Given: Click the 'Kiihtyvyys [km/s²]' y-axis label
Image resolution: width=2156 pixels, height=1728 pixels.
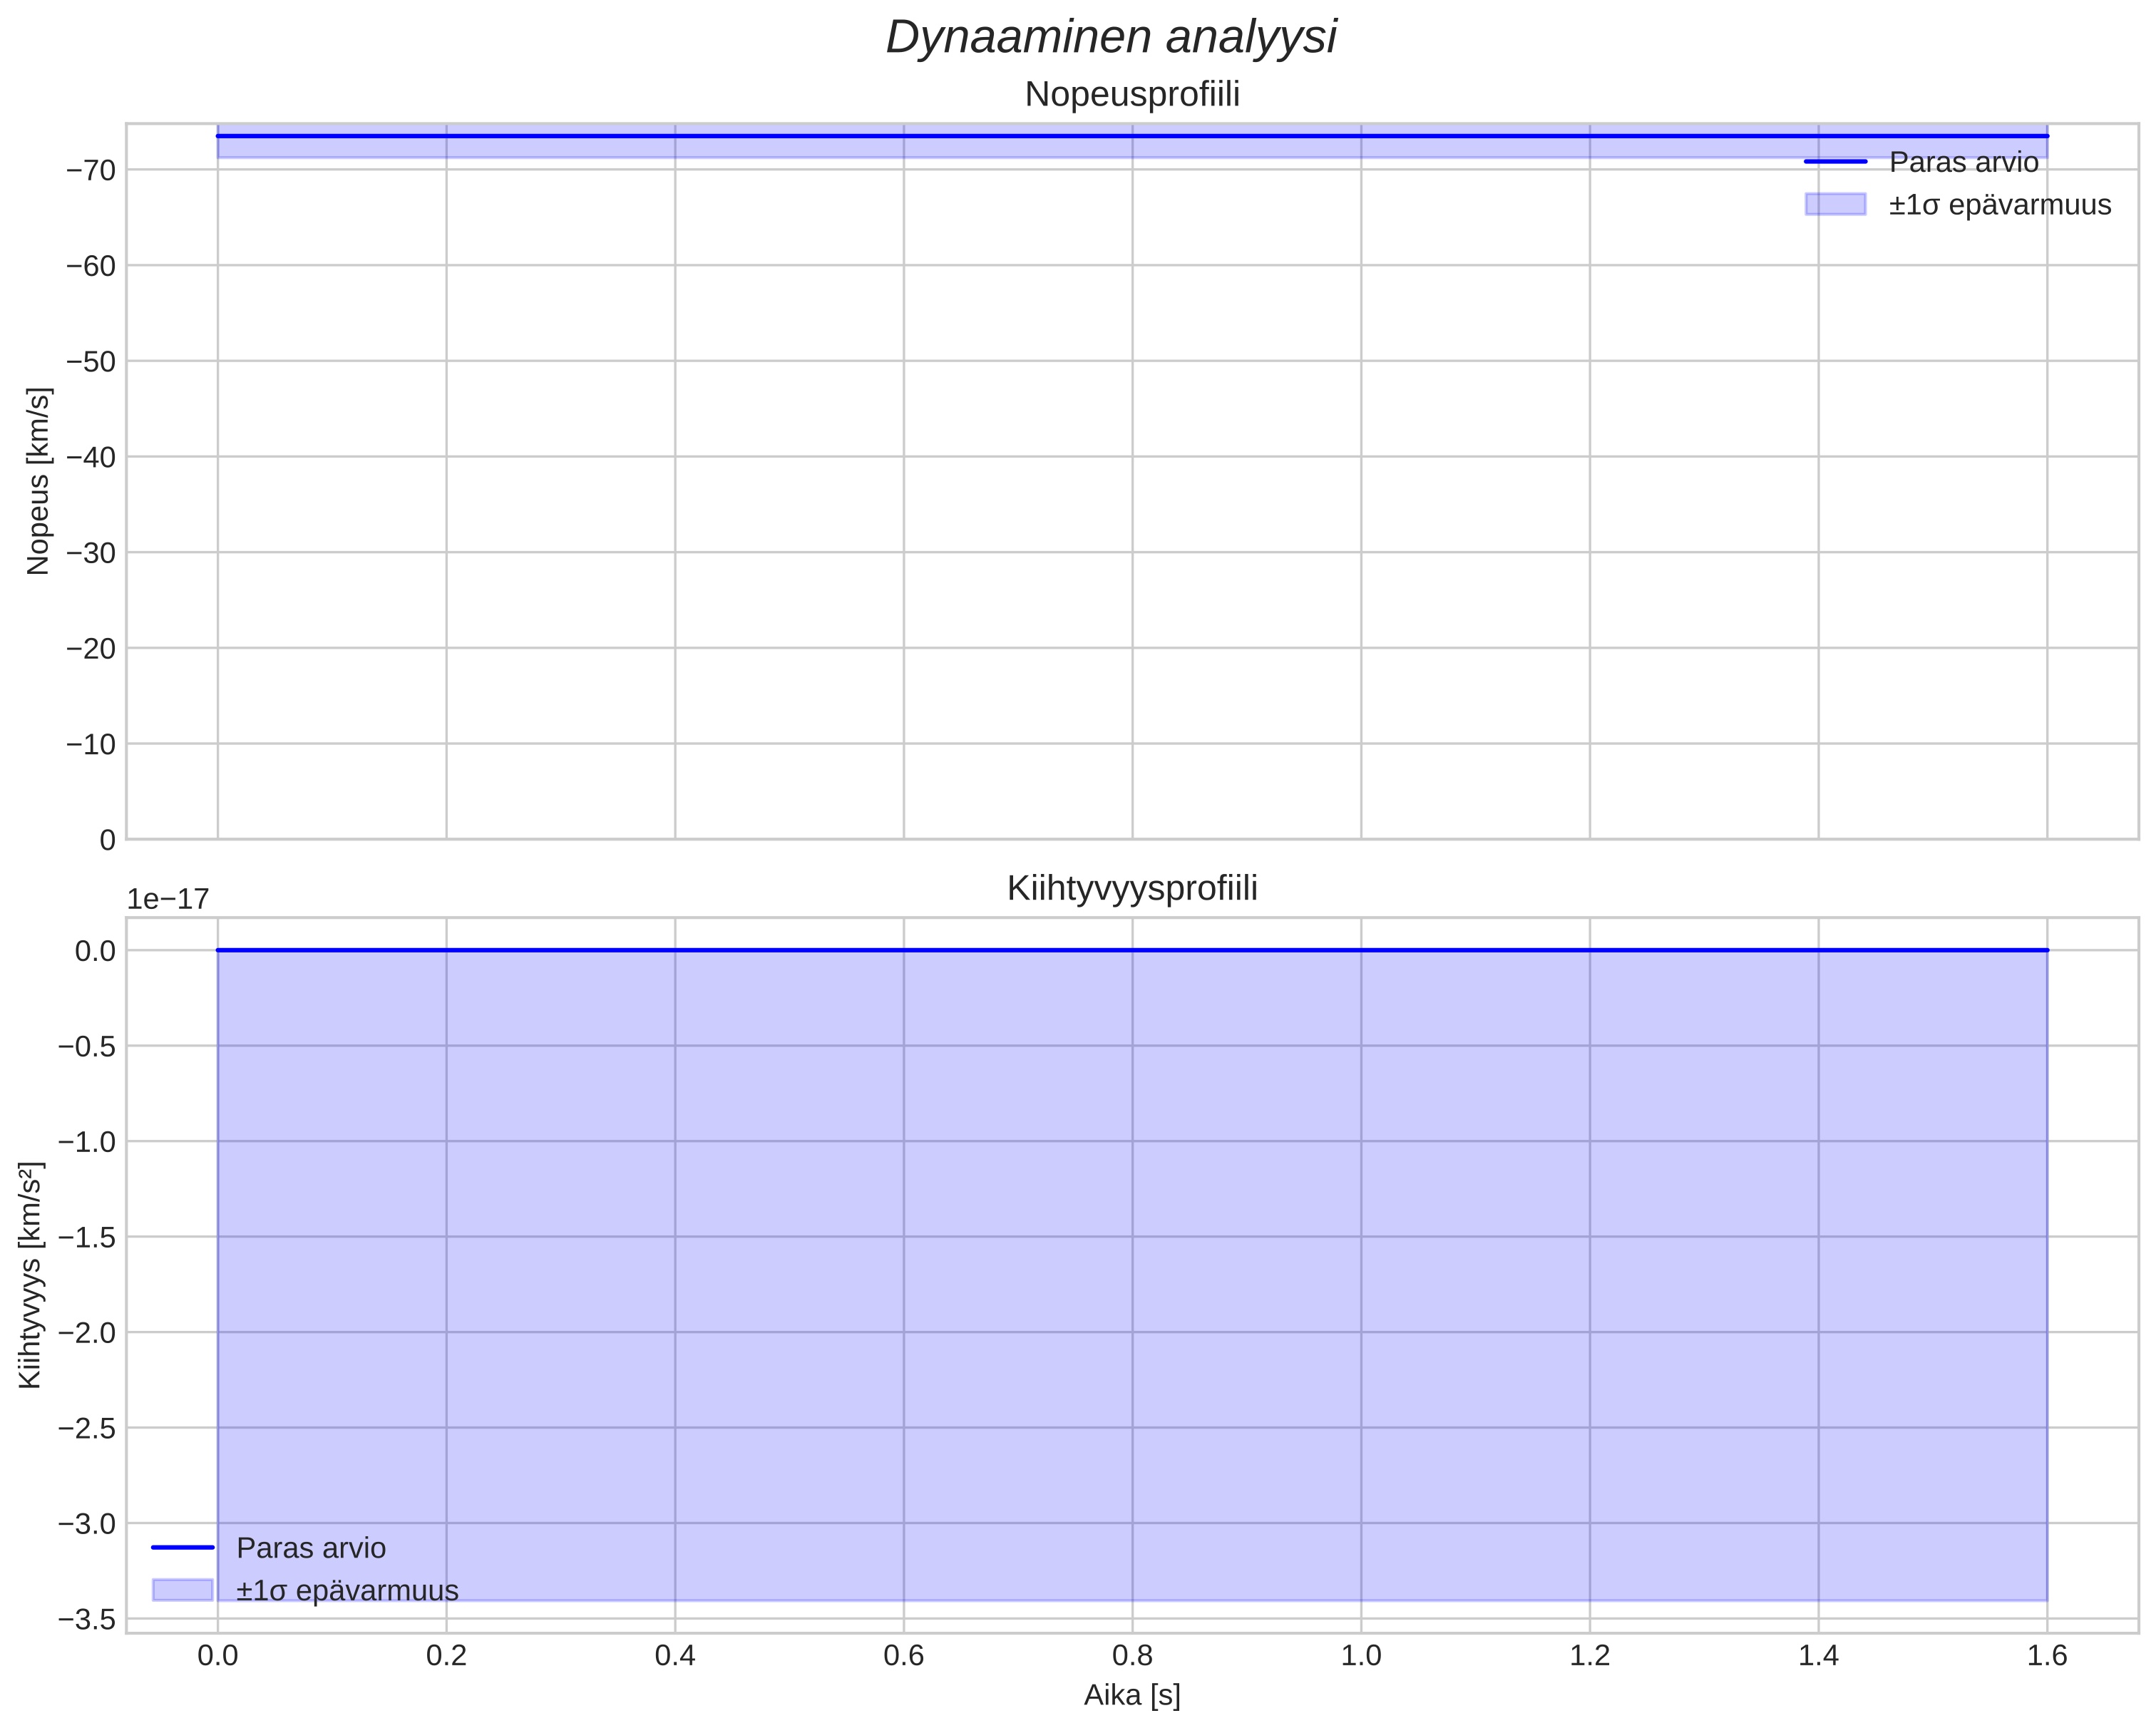Looking at the screenshot, I should (x=31, y=1275).
